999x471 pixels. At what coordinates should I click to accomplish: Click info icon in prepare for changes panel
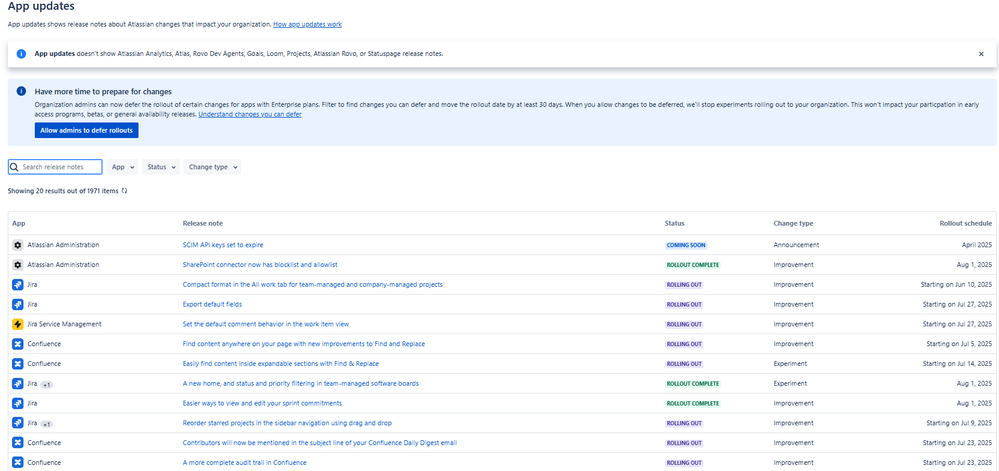point(21,91)
